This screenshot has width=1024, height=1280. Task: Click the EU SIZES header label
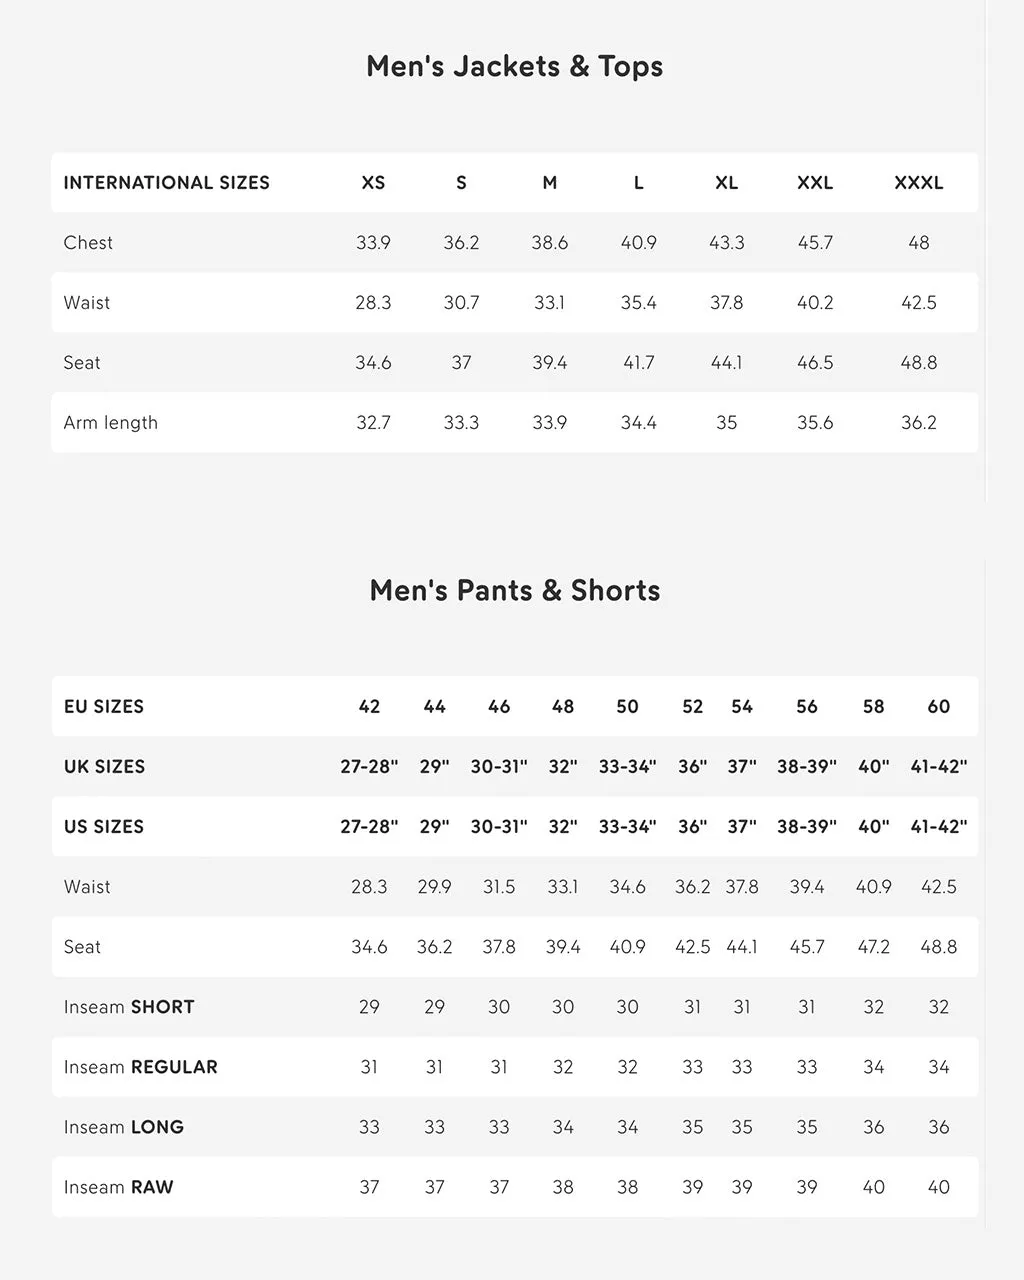(x=104, y=707)
